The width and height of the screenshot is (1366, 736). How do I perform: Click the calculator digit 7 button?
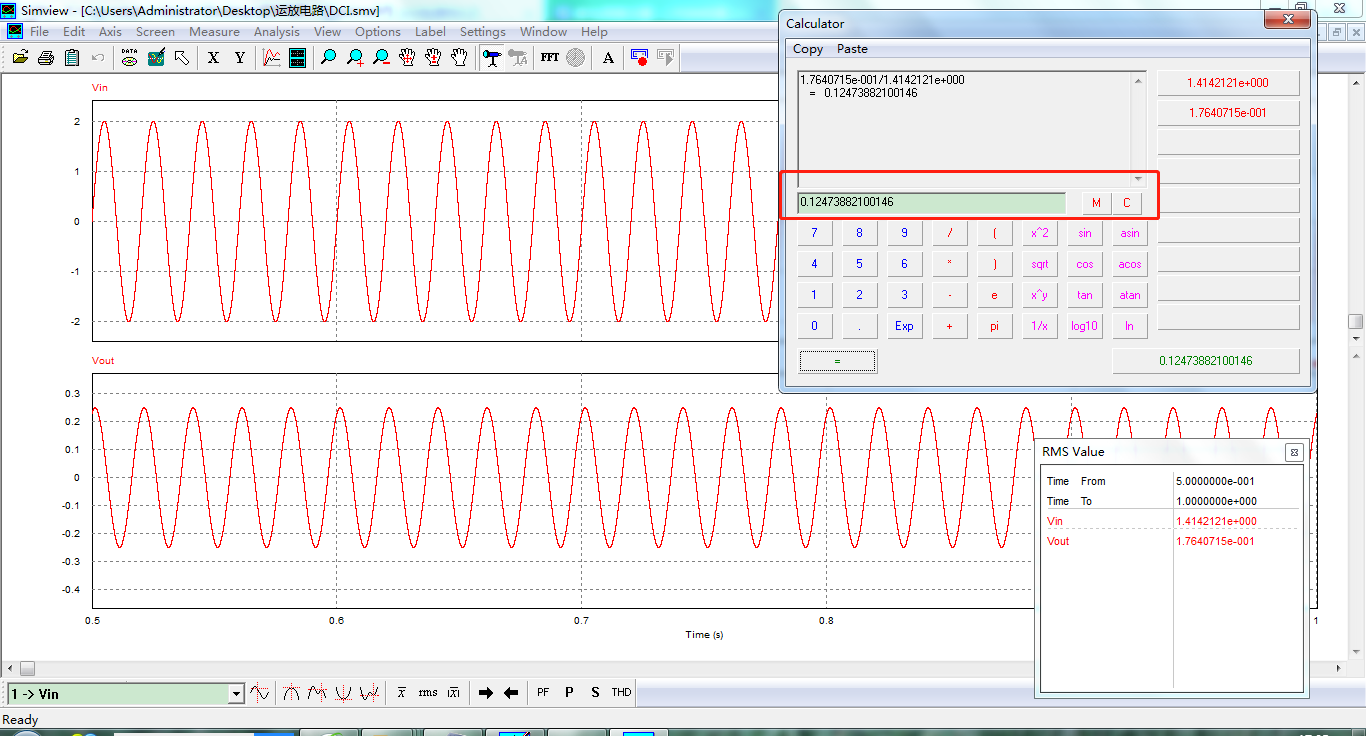tap(814, 234)
